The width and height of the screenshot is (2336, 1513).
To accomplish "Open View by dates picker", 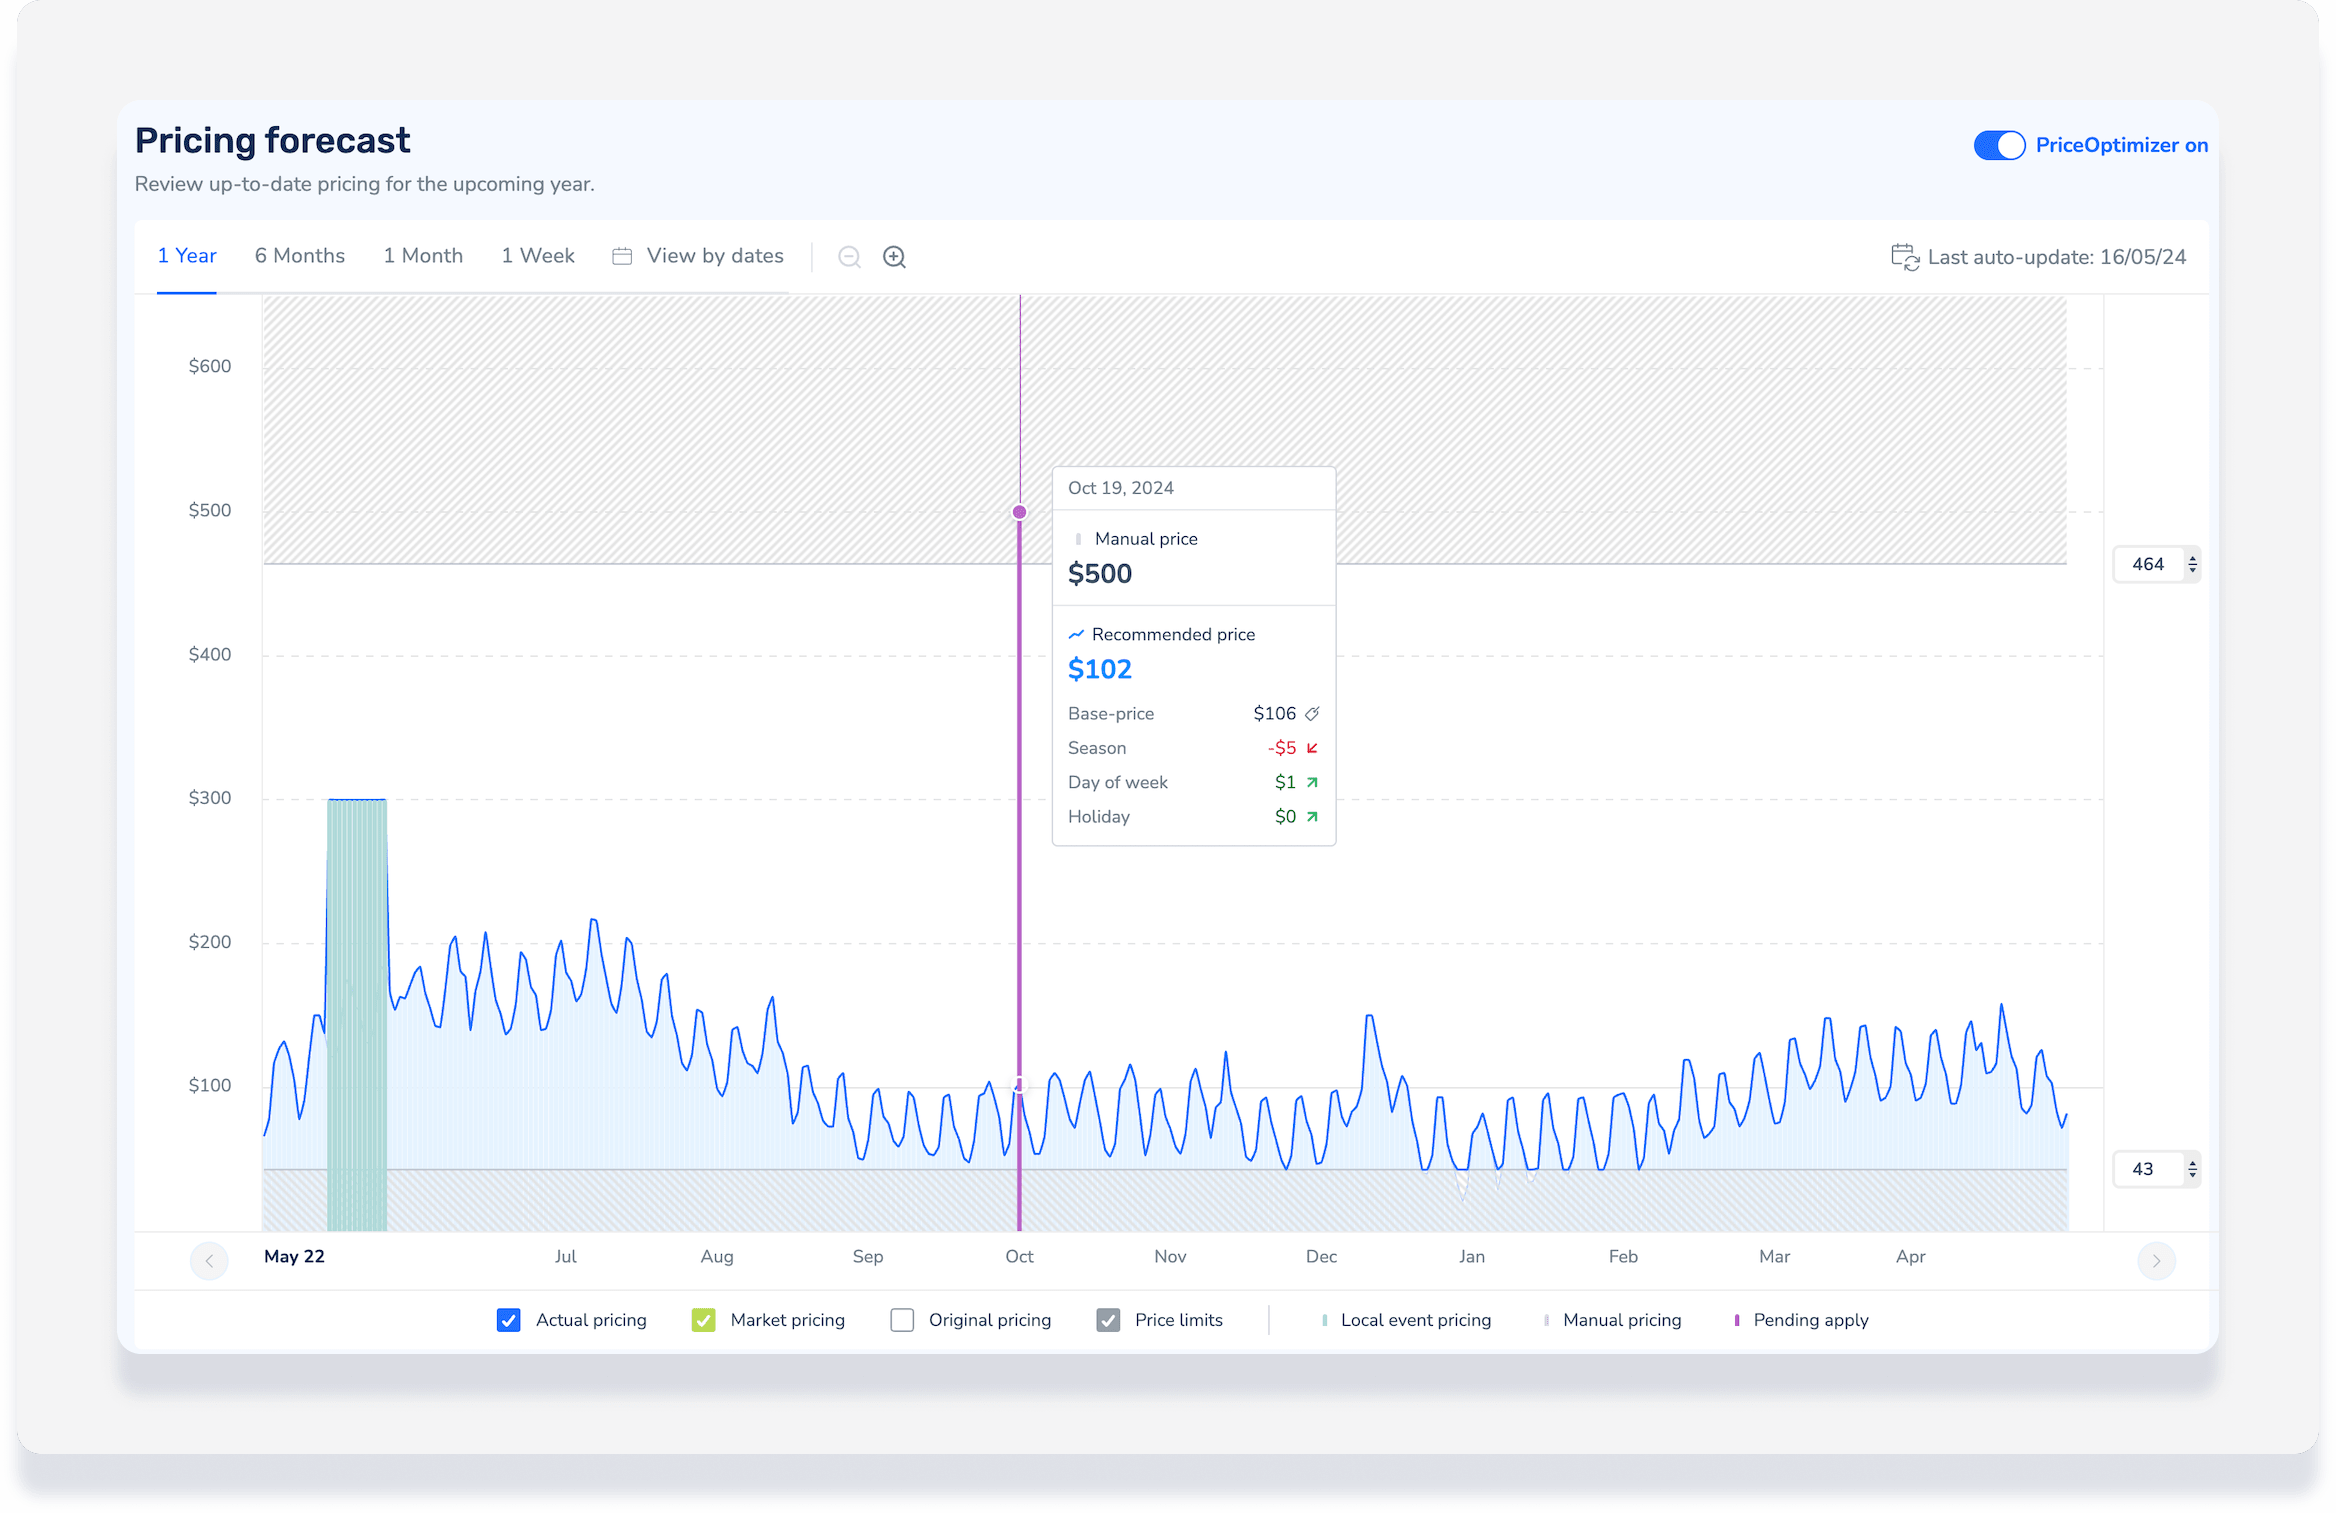I will (714, 256).
